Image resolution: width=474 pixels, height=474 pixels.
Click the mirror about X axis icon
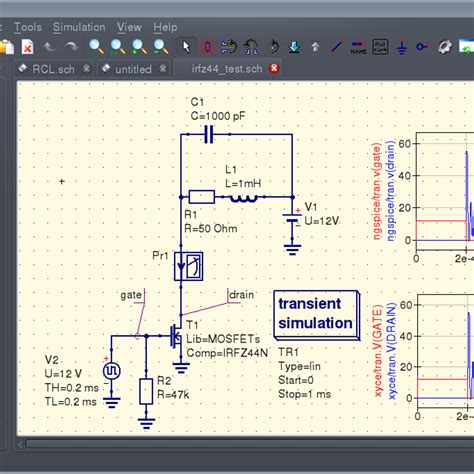pyautogui.click(x=229, y=47)
